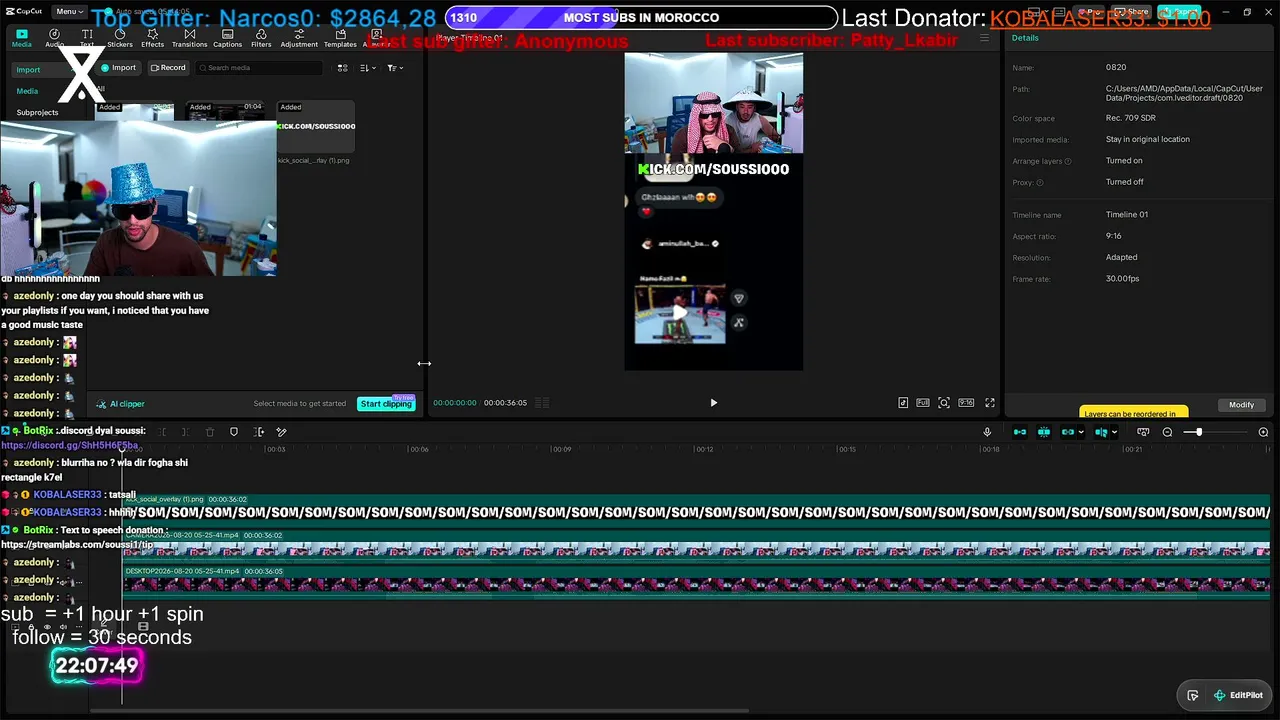
Task: Click the Start clipping button
Action: tap(386, 404)
